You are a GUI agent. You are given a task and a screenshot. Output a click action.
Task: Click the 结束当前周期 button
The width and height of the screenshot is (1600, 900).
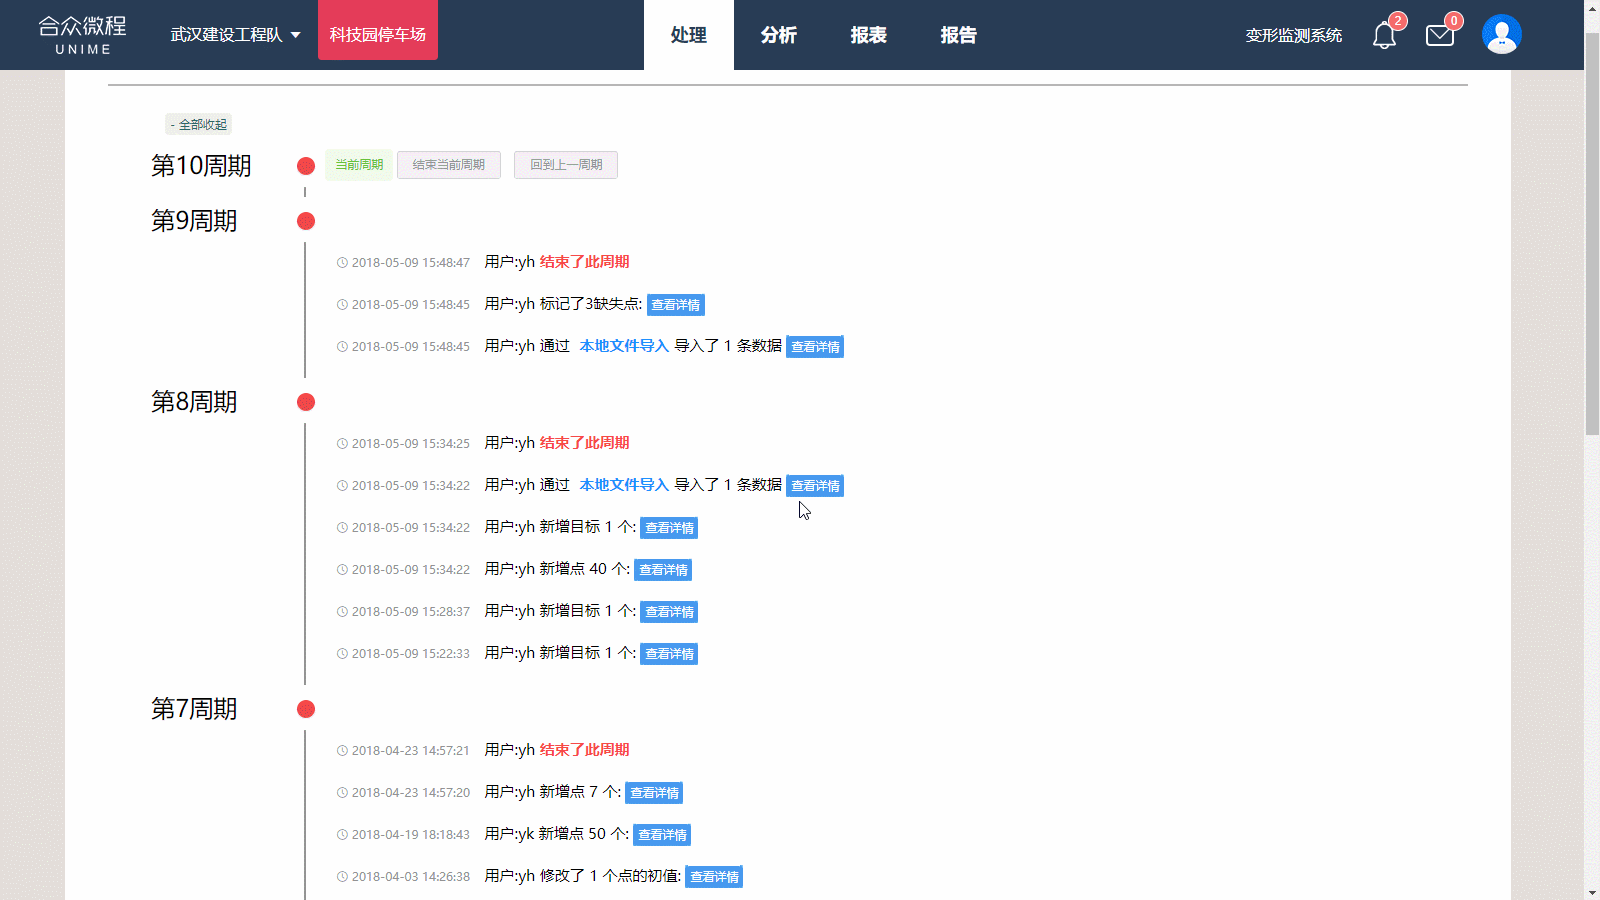pos(449,165)
